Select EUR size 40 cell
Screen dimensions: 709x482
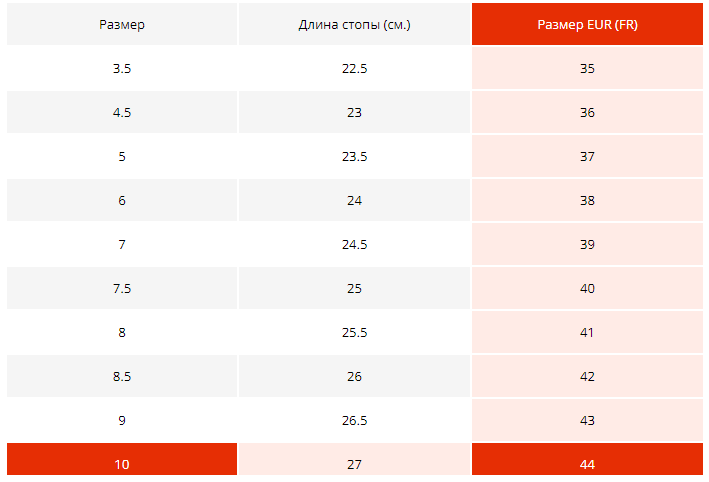[587, 289]
